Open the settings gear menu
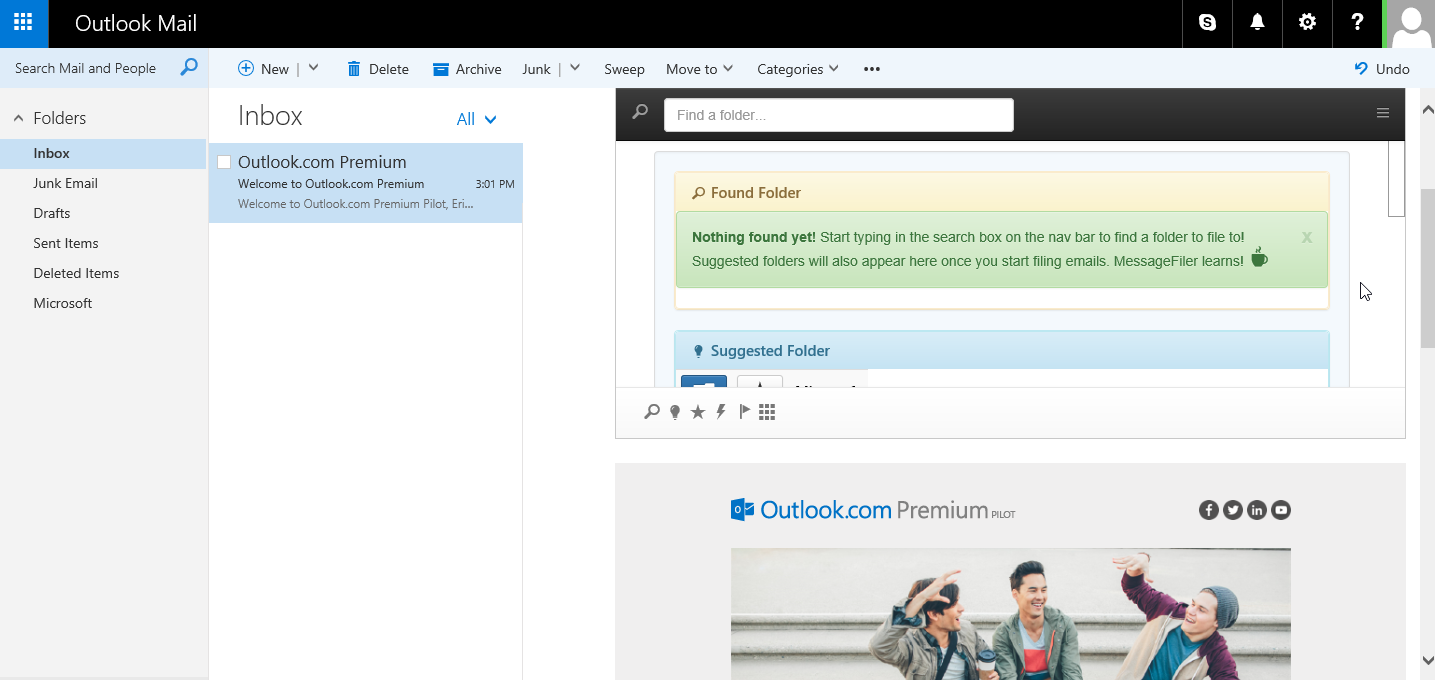The image size is (1435, 680). [x=1307, y=22]
